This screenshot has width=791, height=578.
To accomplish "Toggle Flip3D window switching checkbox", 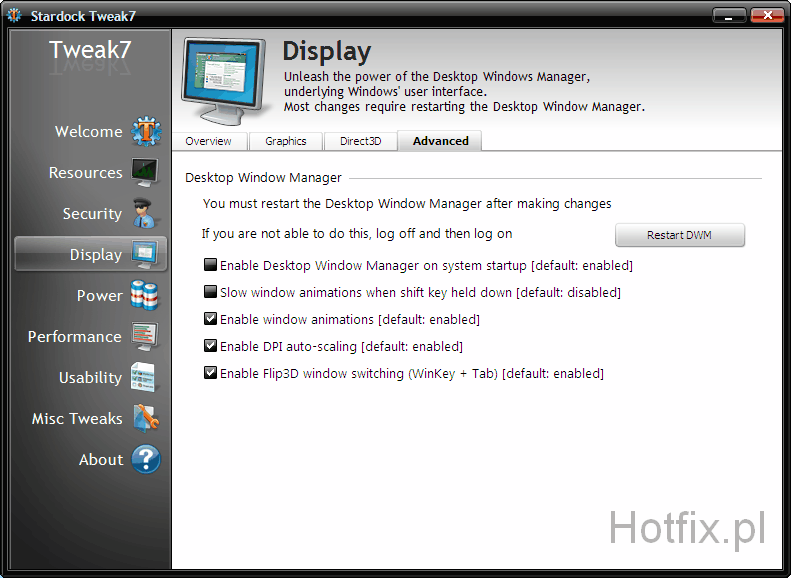I will pos(210,373).
